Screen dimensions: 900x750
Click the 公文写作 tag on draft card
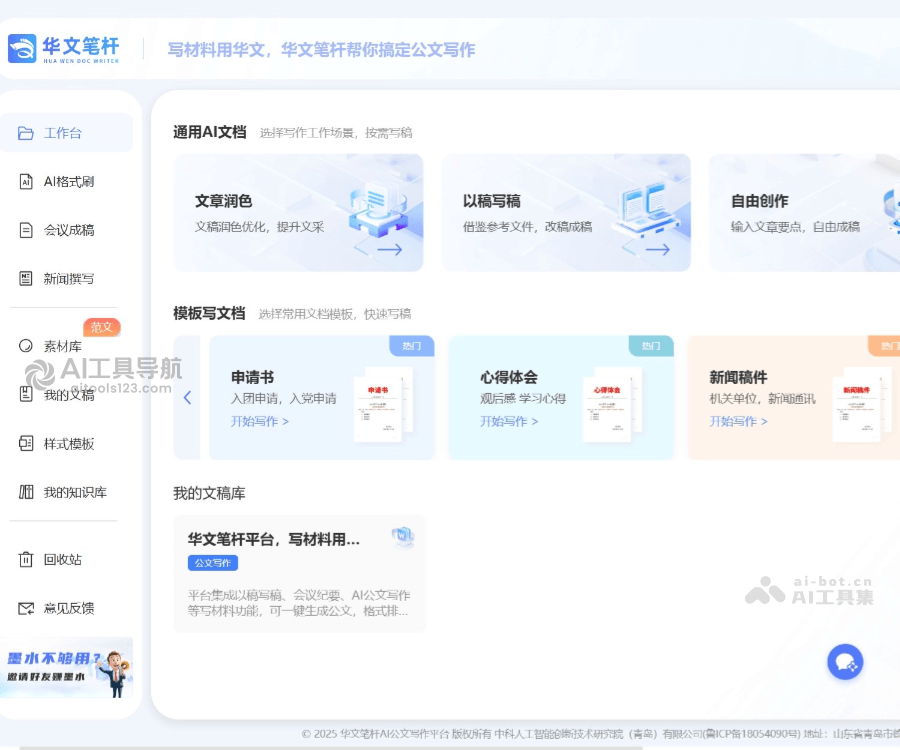pyautogui.click(x=213, y=563)
